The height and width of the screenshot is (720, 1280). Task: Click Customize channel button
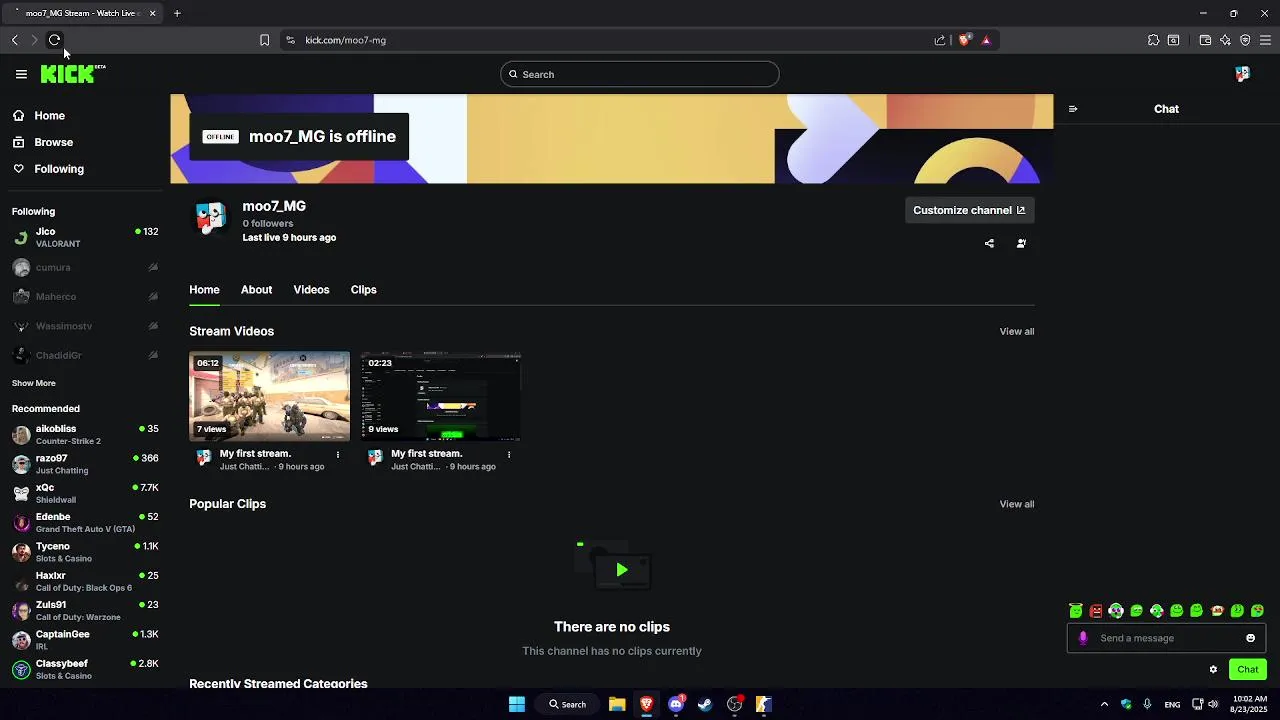coord(969,210)
